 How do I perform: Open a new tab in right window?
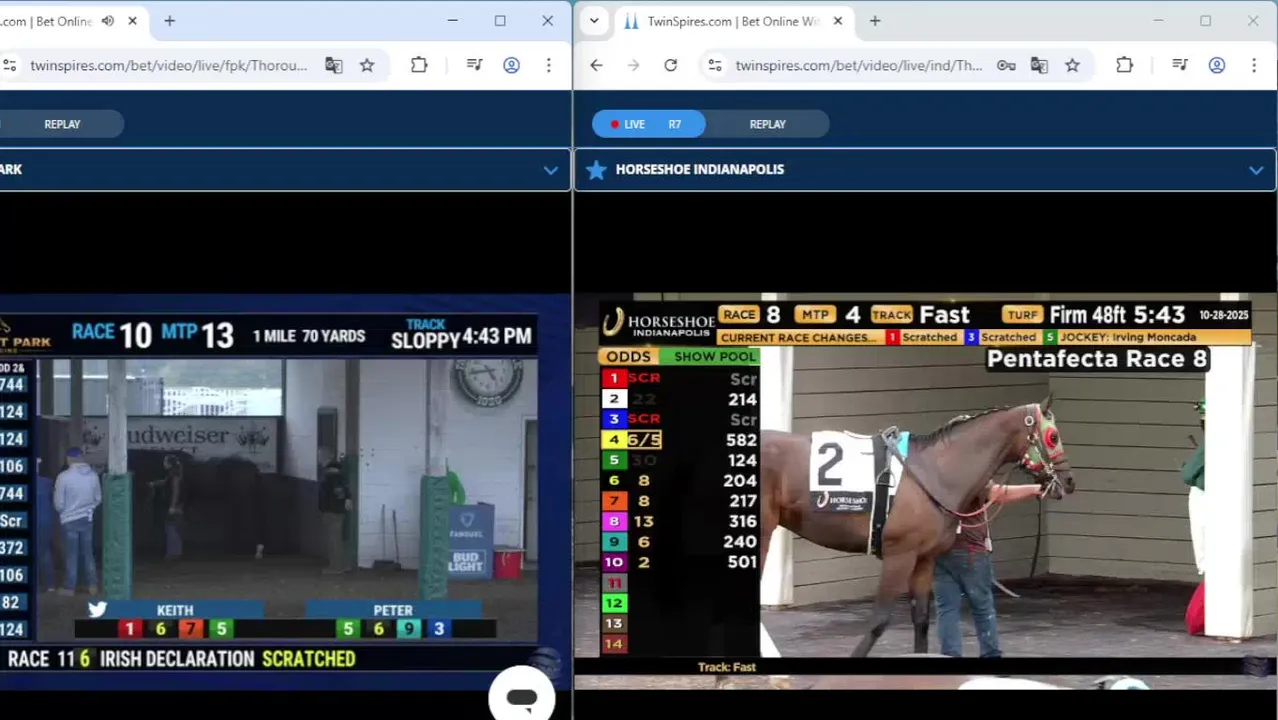[875, 21]
